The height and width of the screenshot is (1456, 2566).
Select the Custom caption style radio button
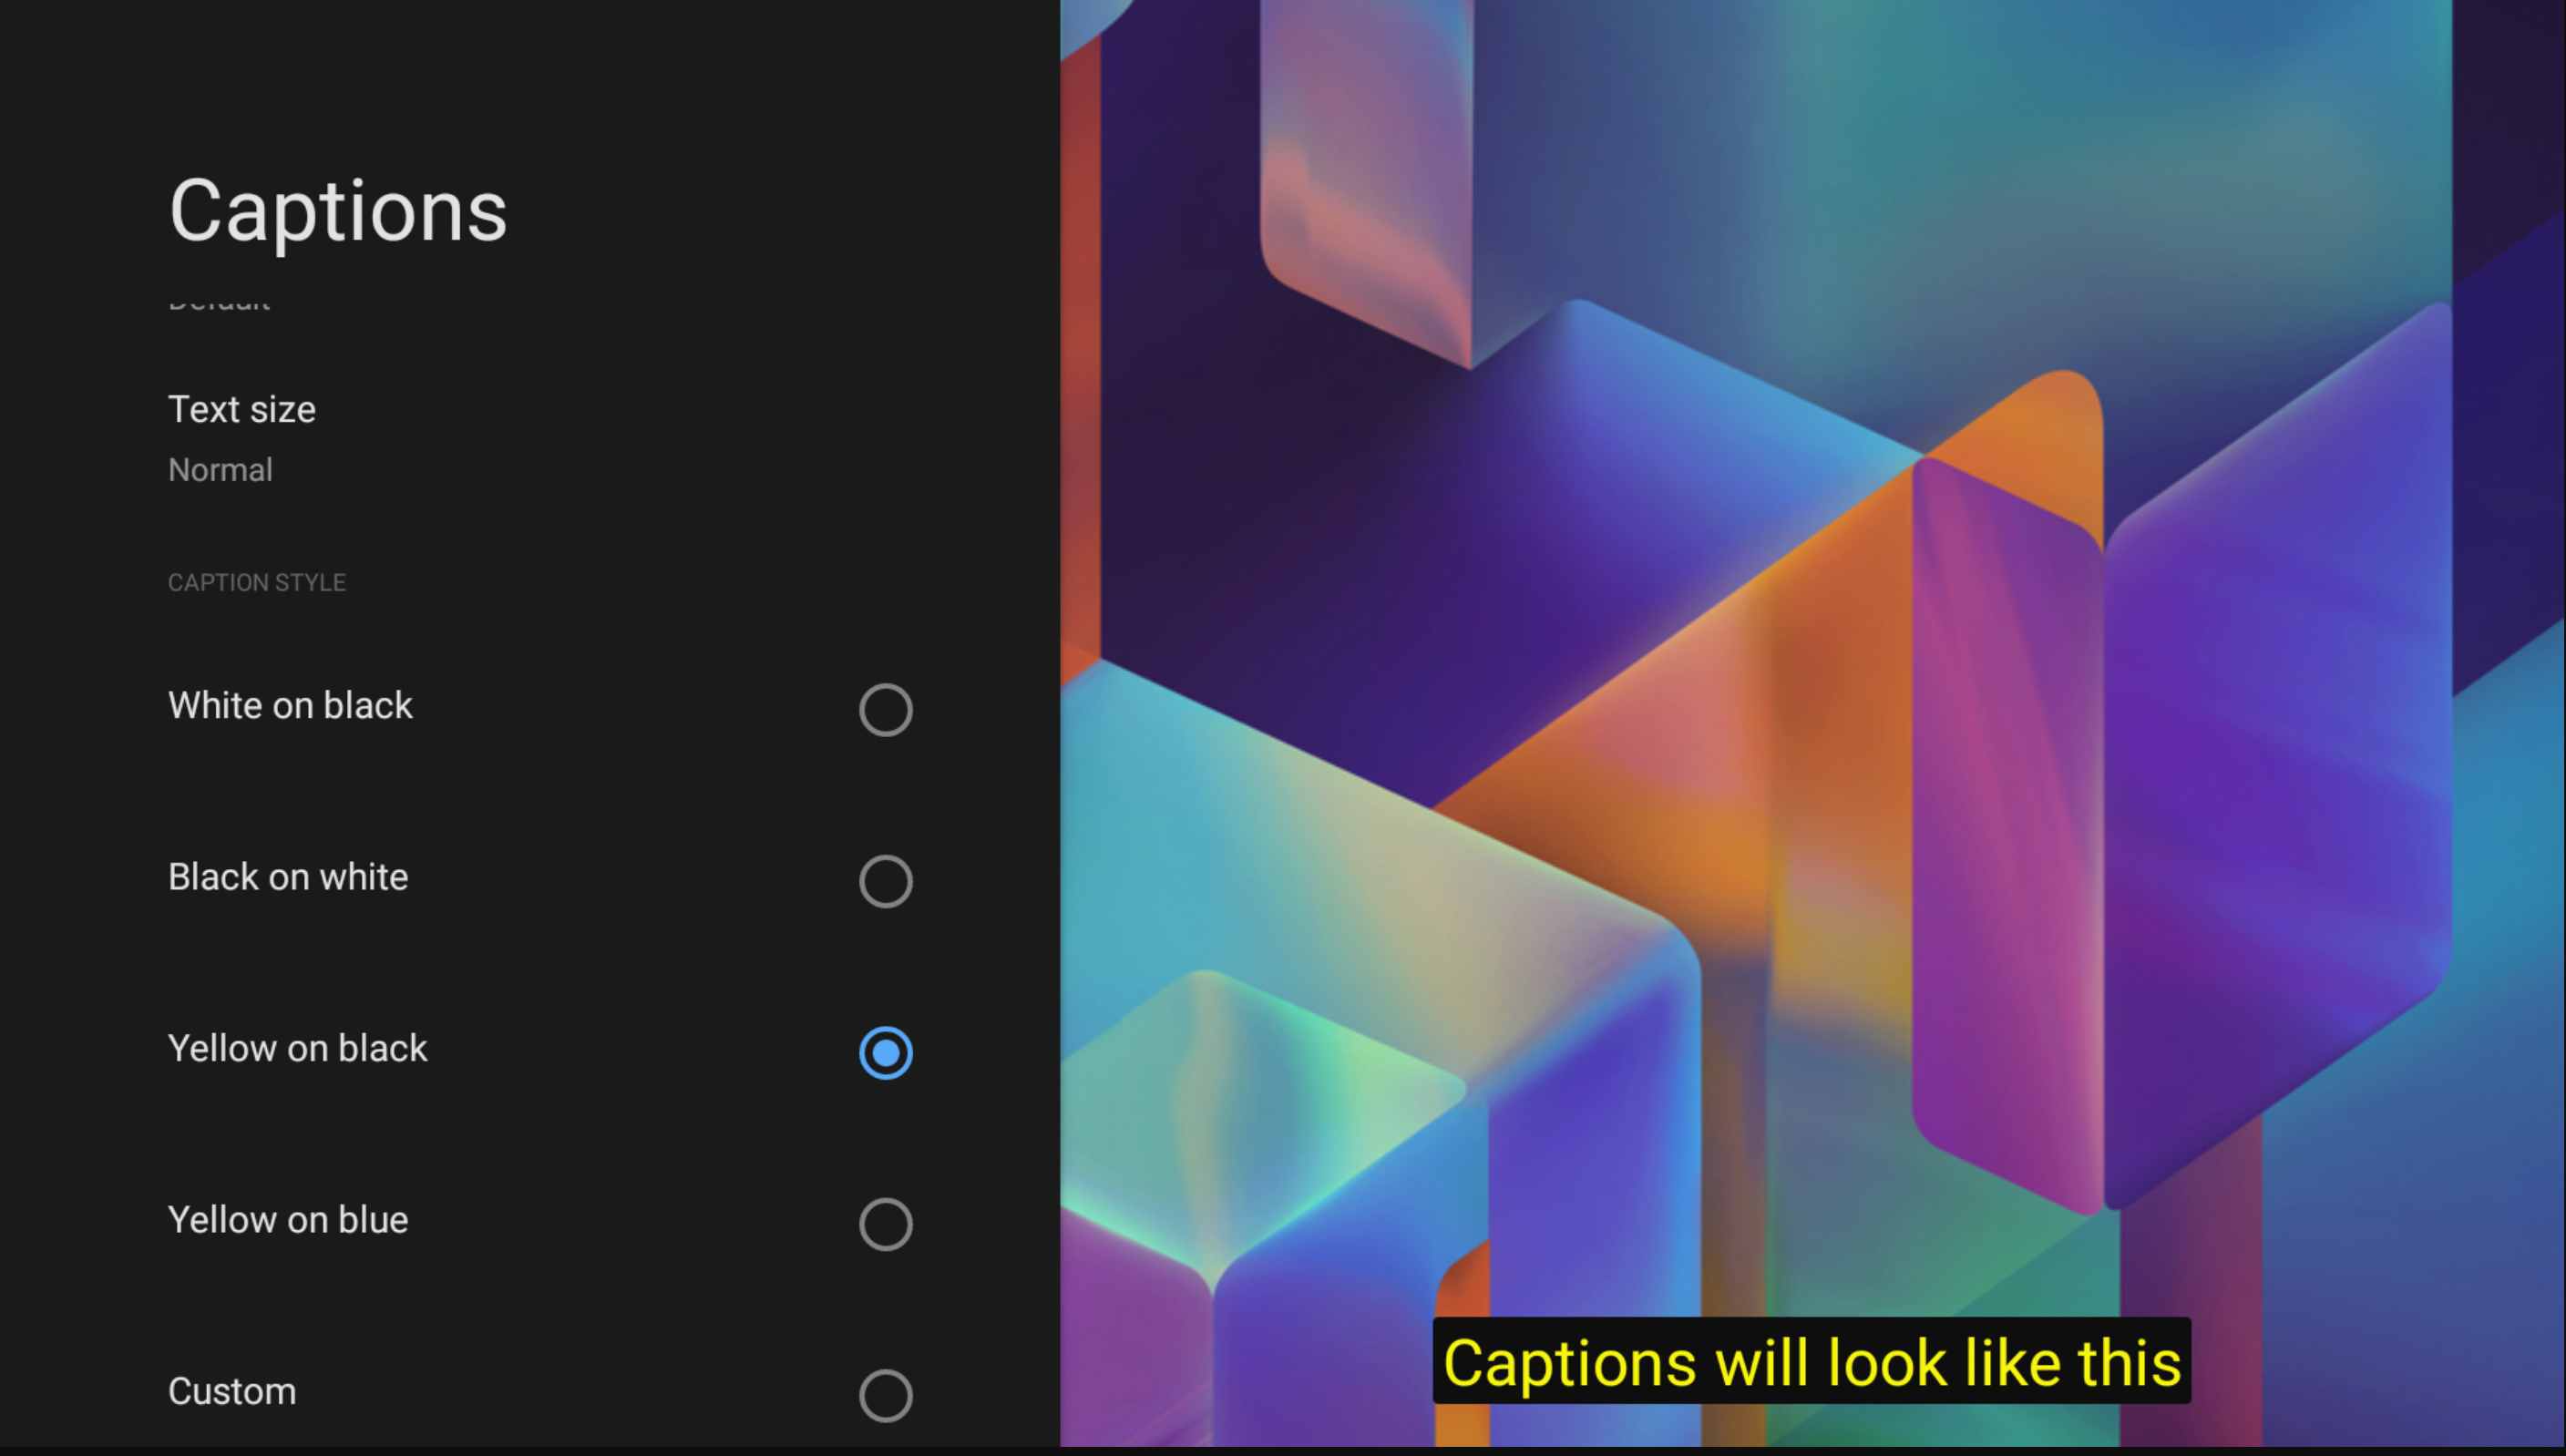click(x=885, y=1394)
